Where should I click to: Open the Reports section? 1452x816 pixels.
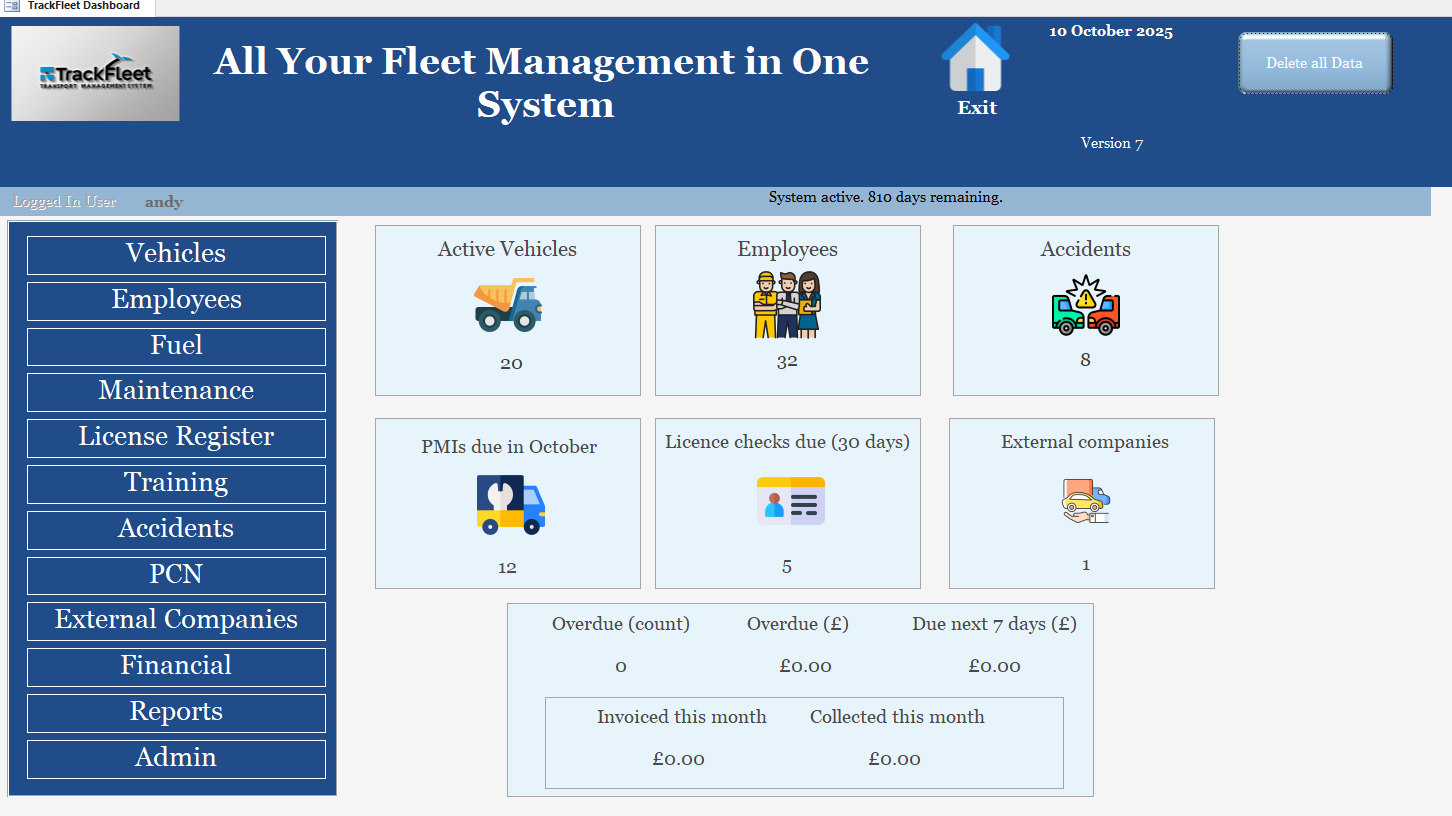pyautogui.click(x=176, y=712)
